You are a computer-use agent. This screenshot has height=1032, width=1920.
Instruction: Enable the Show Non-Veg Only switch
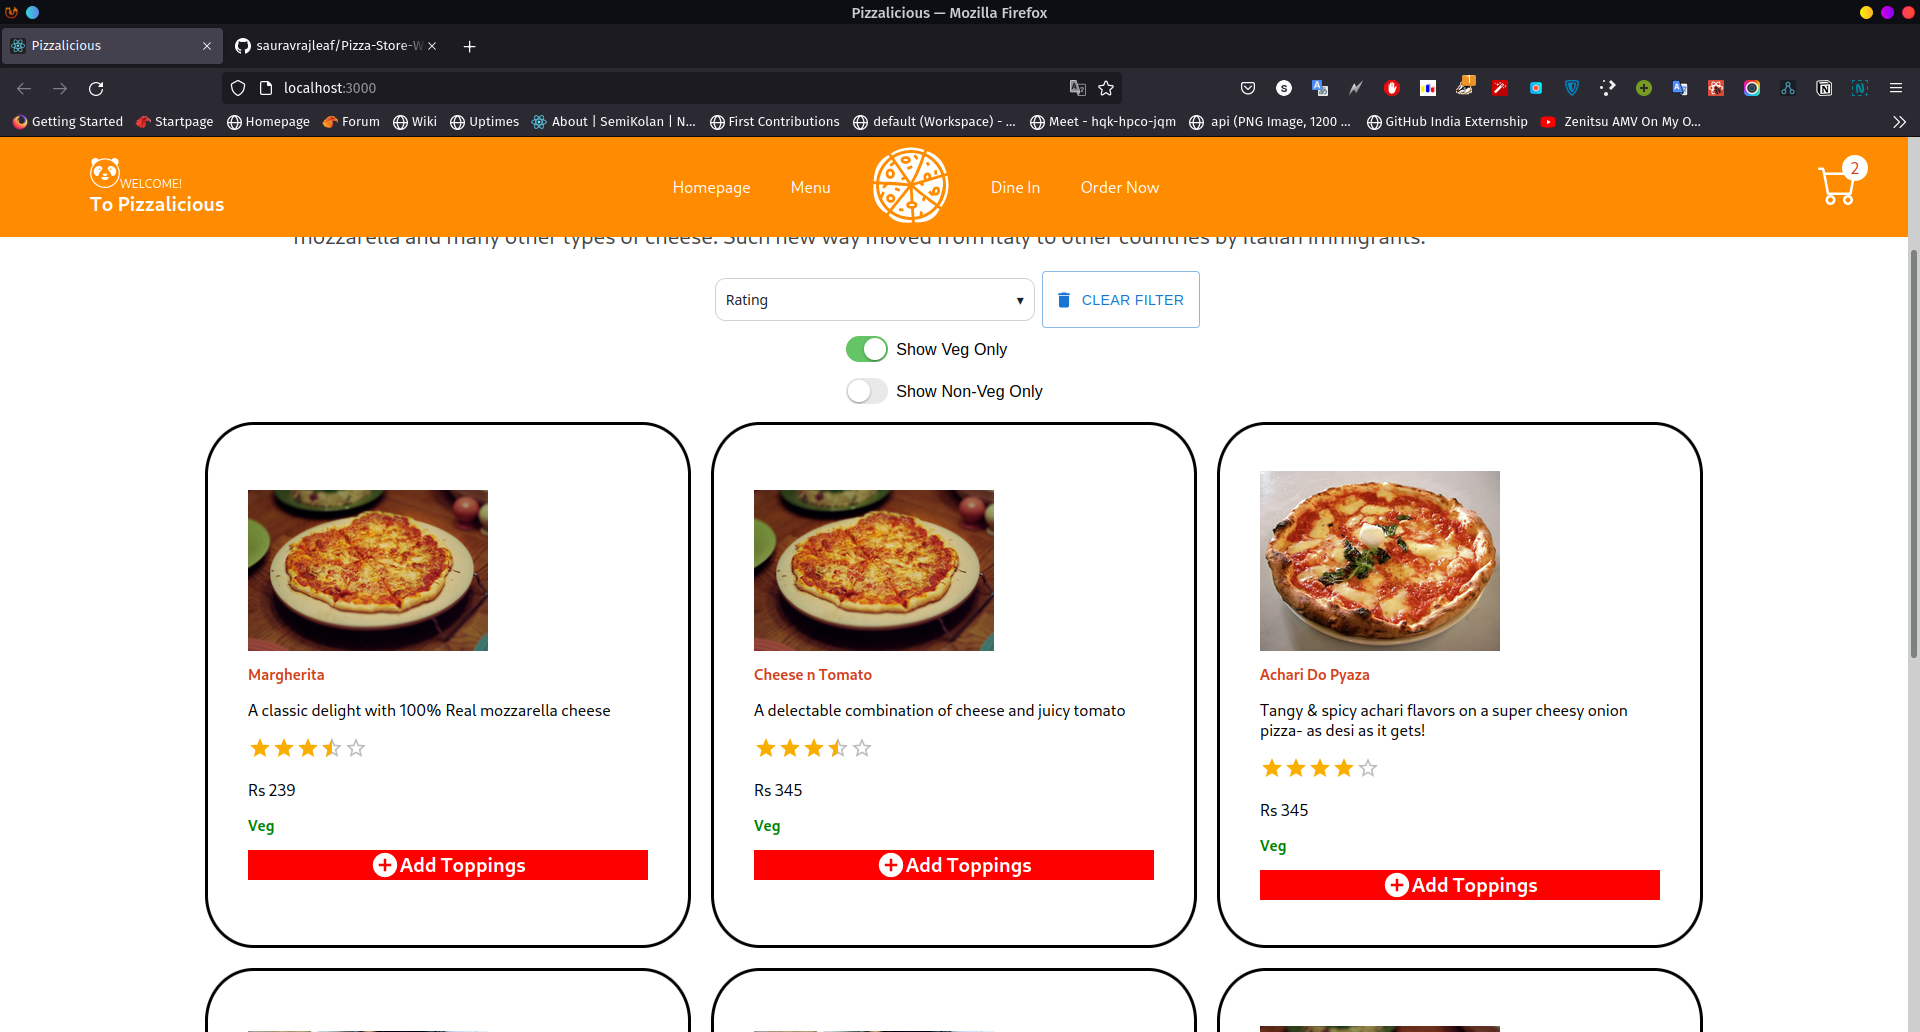coord(866,391)
